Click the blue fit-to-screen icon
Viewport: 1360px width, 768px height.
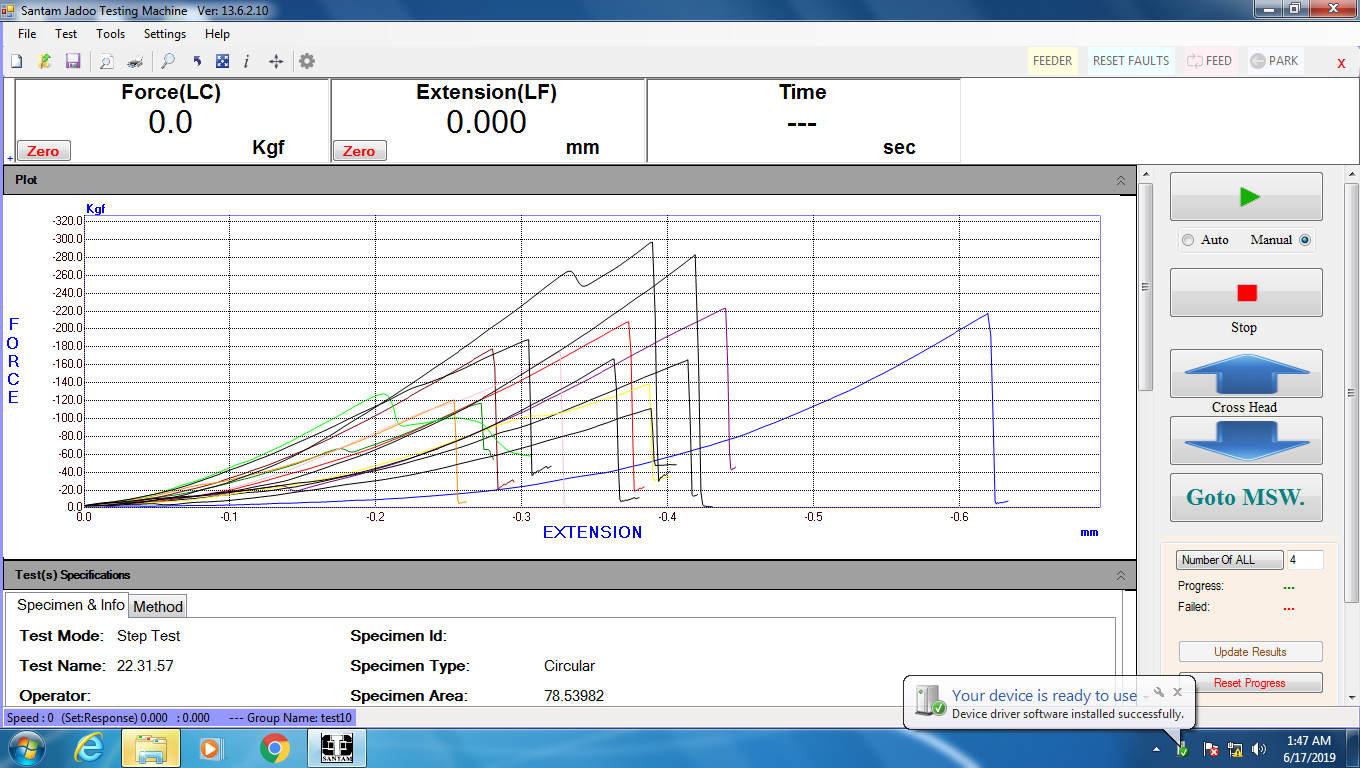(x=223, y=62)
